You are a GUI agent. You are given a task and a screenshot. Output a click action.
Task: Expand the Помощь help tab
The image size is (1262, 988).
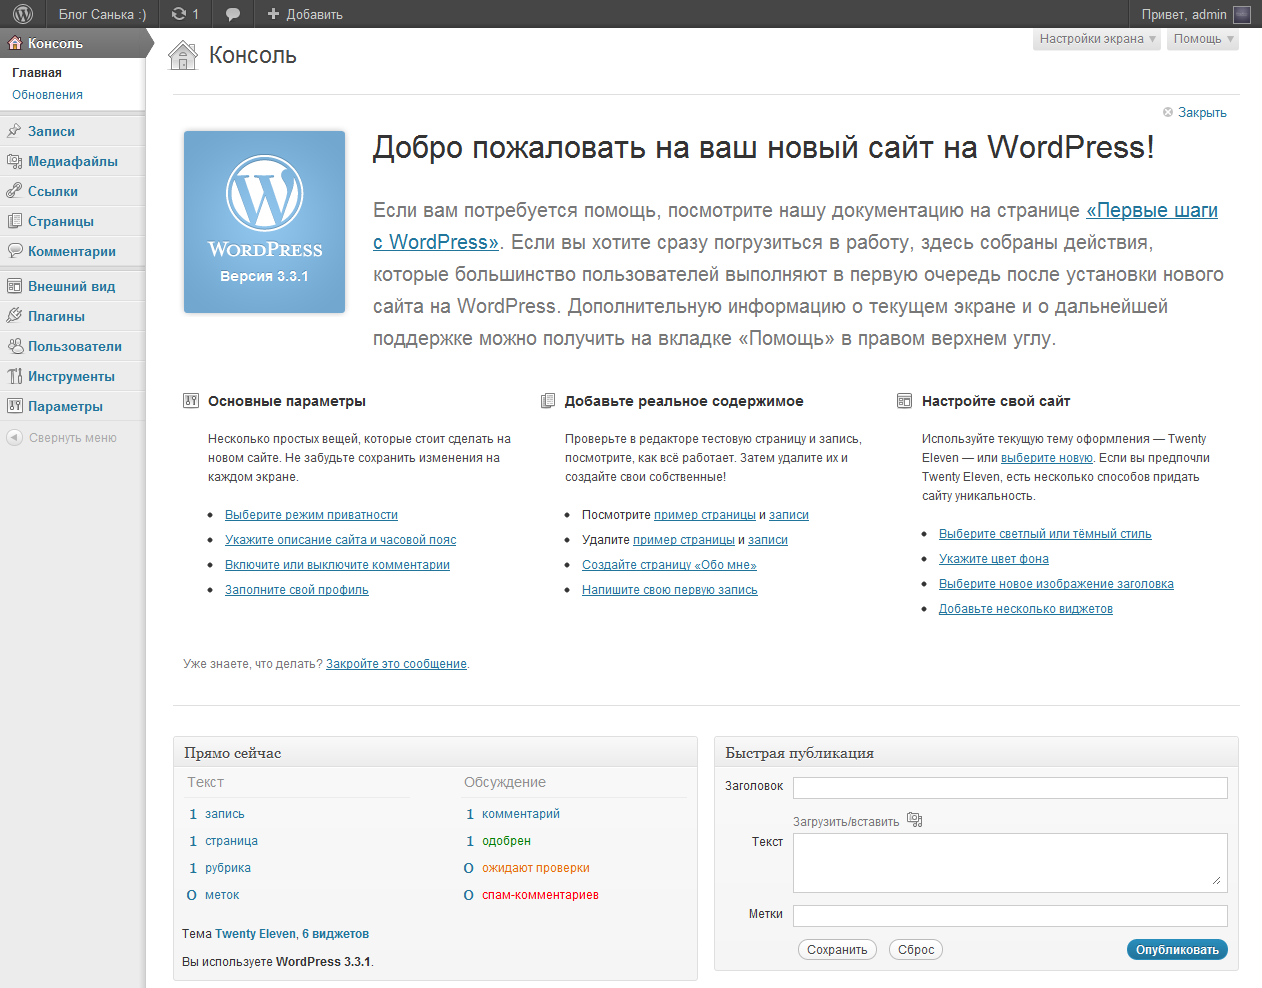(x=1203, y=39)
